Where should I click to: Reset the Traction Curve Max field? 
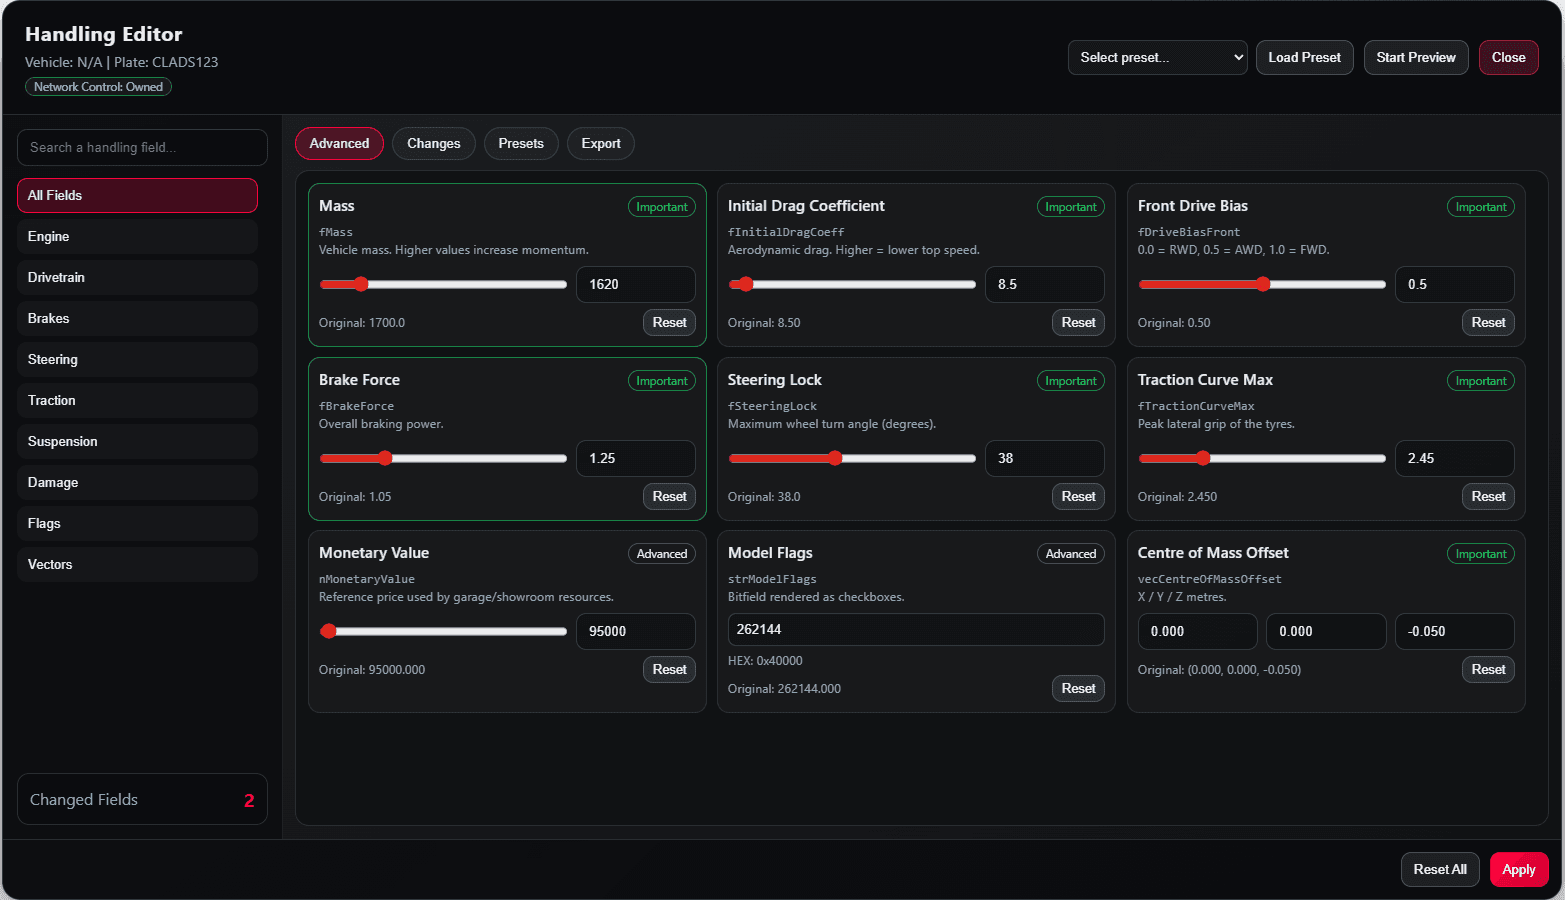coord(1488,496)
